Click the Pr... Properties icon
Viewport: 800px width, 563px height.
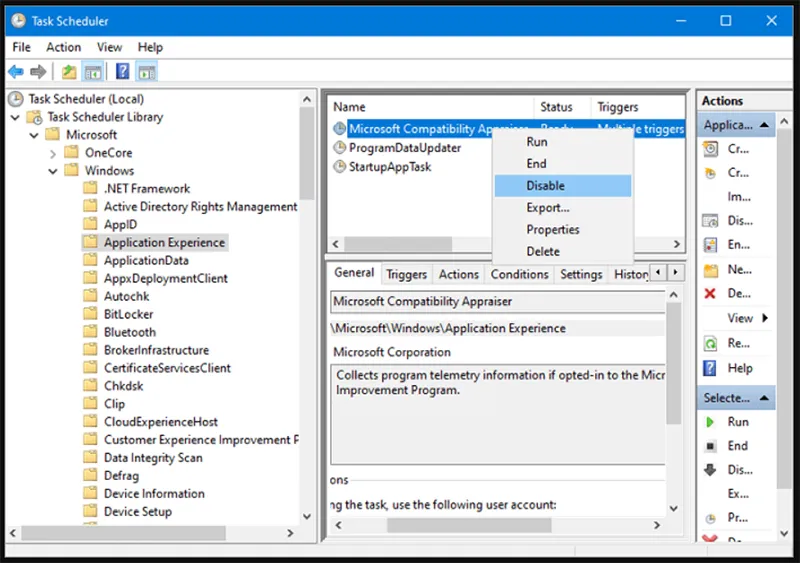tap(710, 519)
